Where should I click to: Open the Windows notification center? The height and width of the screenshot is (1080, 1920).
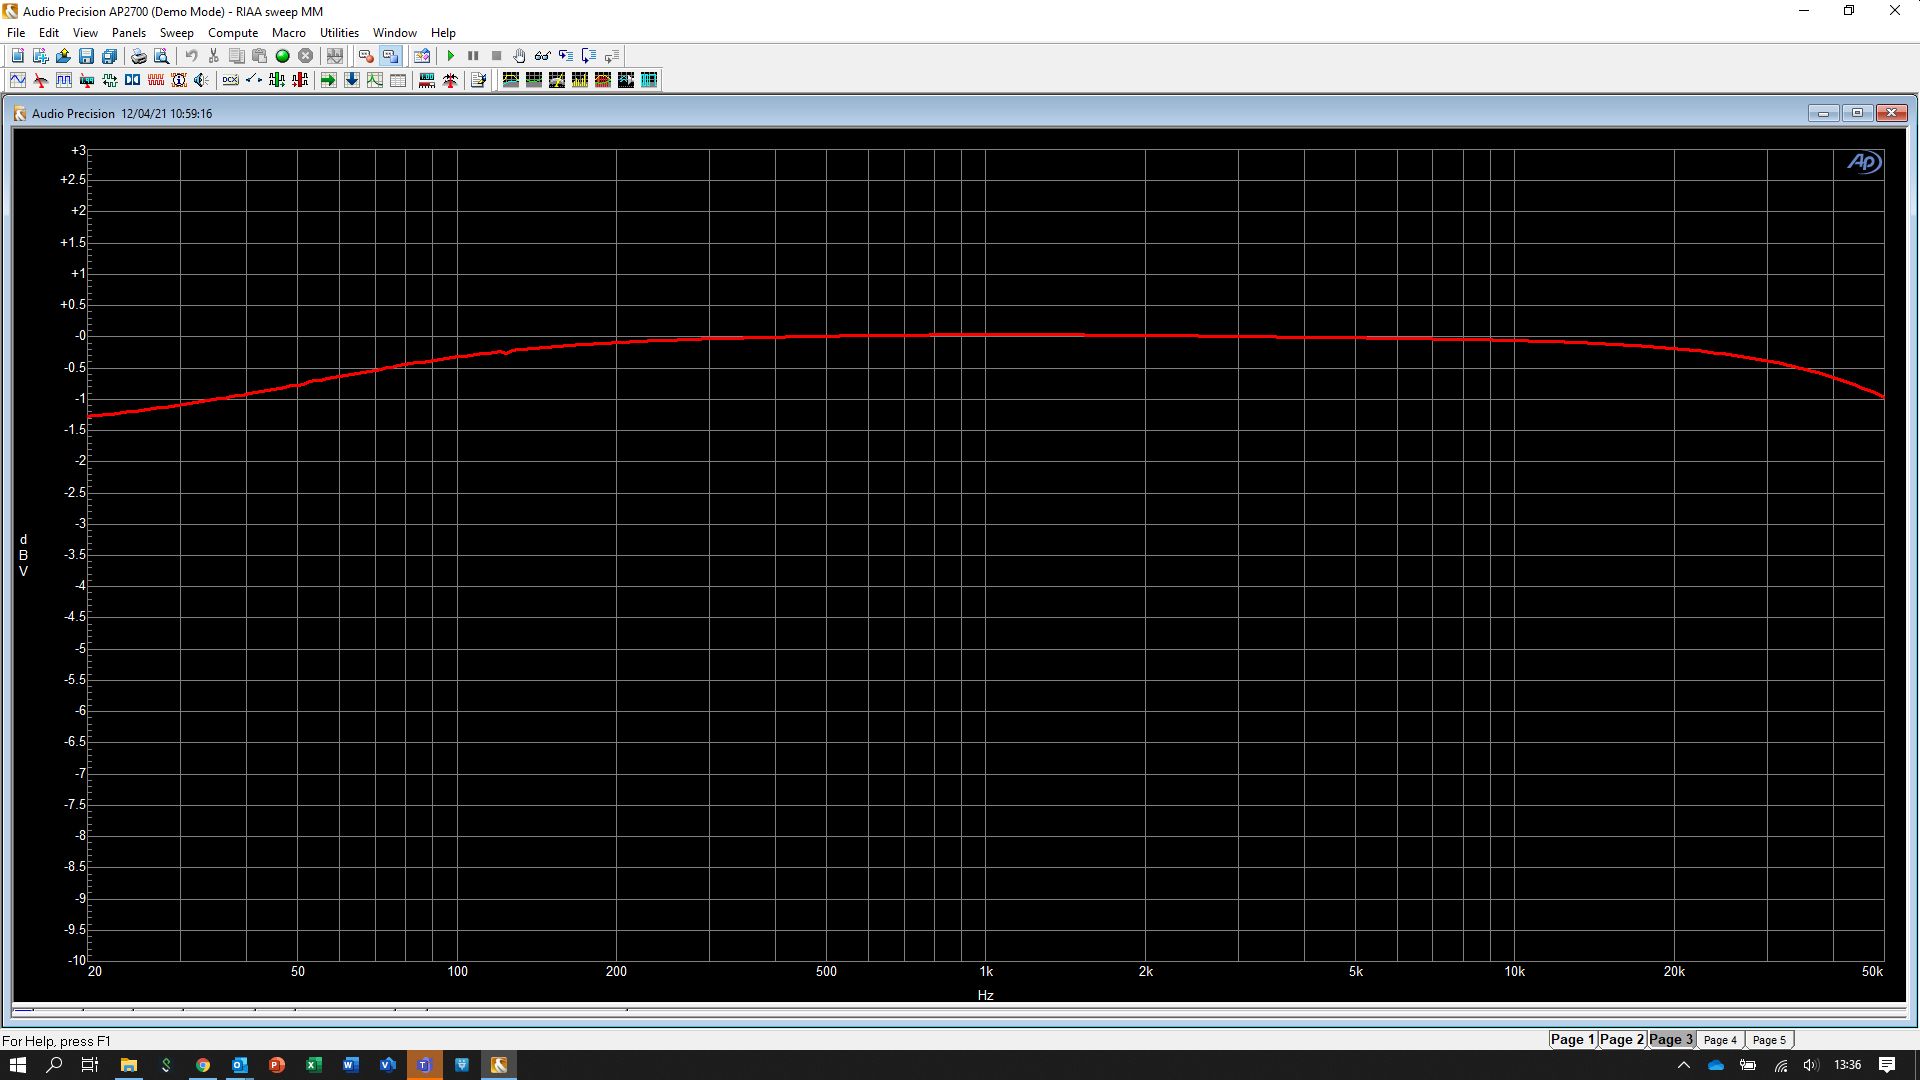[1887, 1065]
